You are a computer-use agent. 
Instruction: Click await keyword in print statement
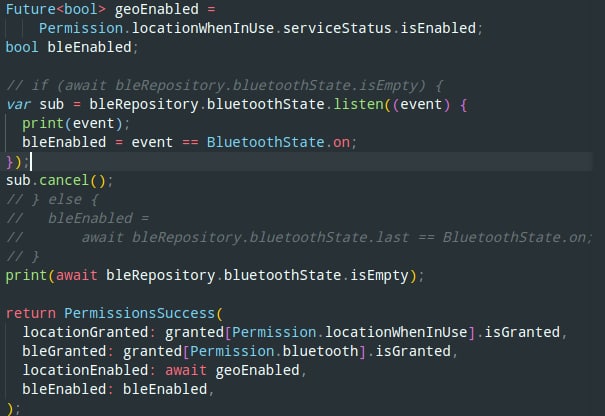[x=76, y=275]
